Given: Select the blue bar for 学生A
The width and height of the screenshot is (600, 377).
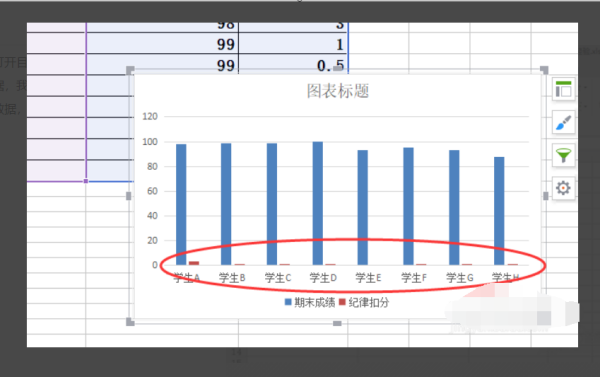Looking at the screenshot, I should coord(181,204).
